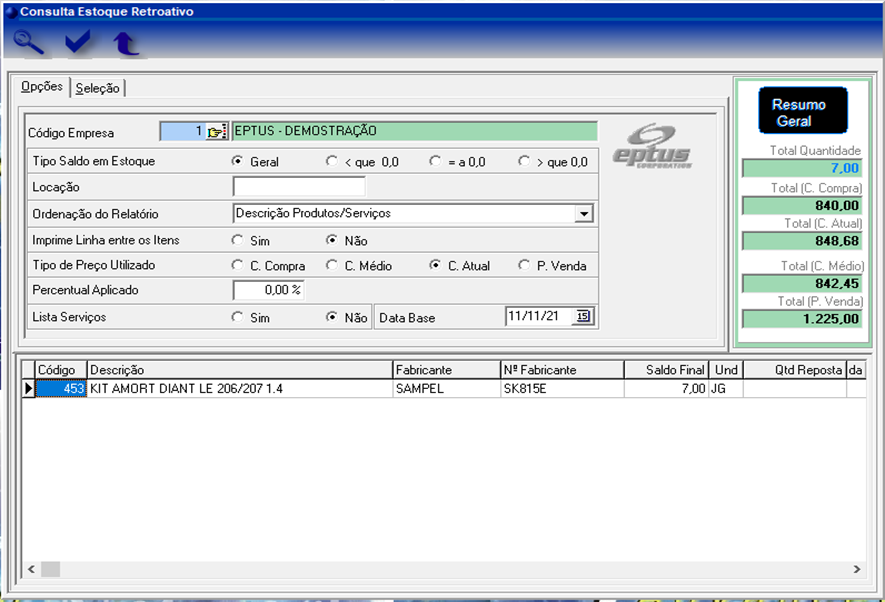Click the horizontal scrollbar right arrow
This screenshot has width=885, height=602.
tap(857, 569)
